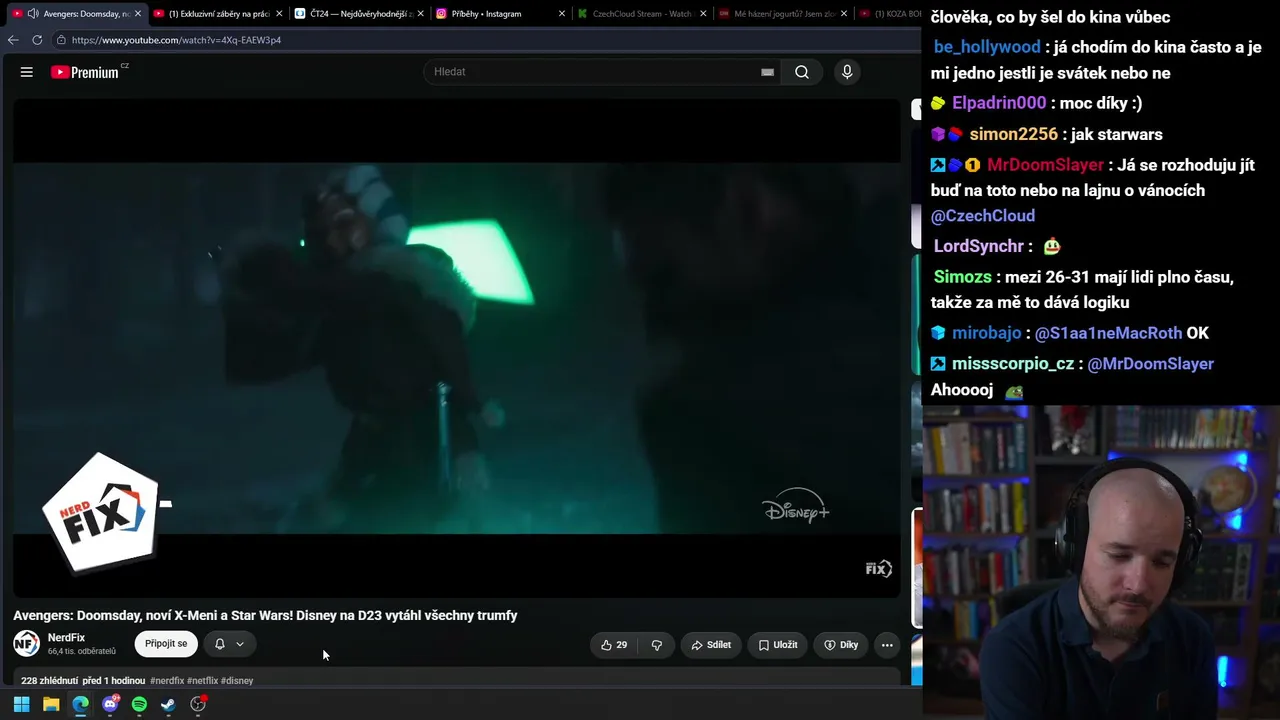Click the 66,4 tis. odběratelů subscriber count
Image resolution: width=1280 pixels, height=720 pixels.
[82, 652]
